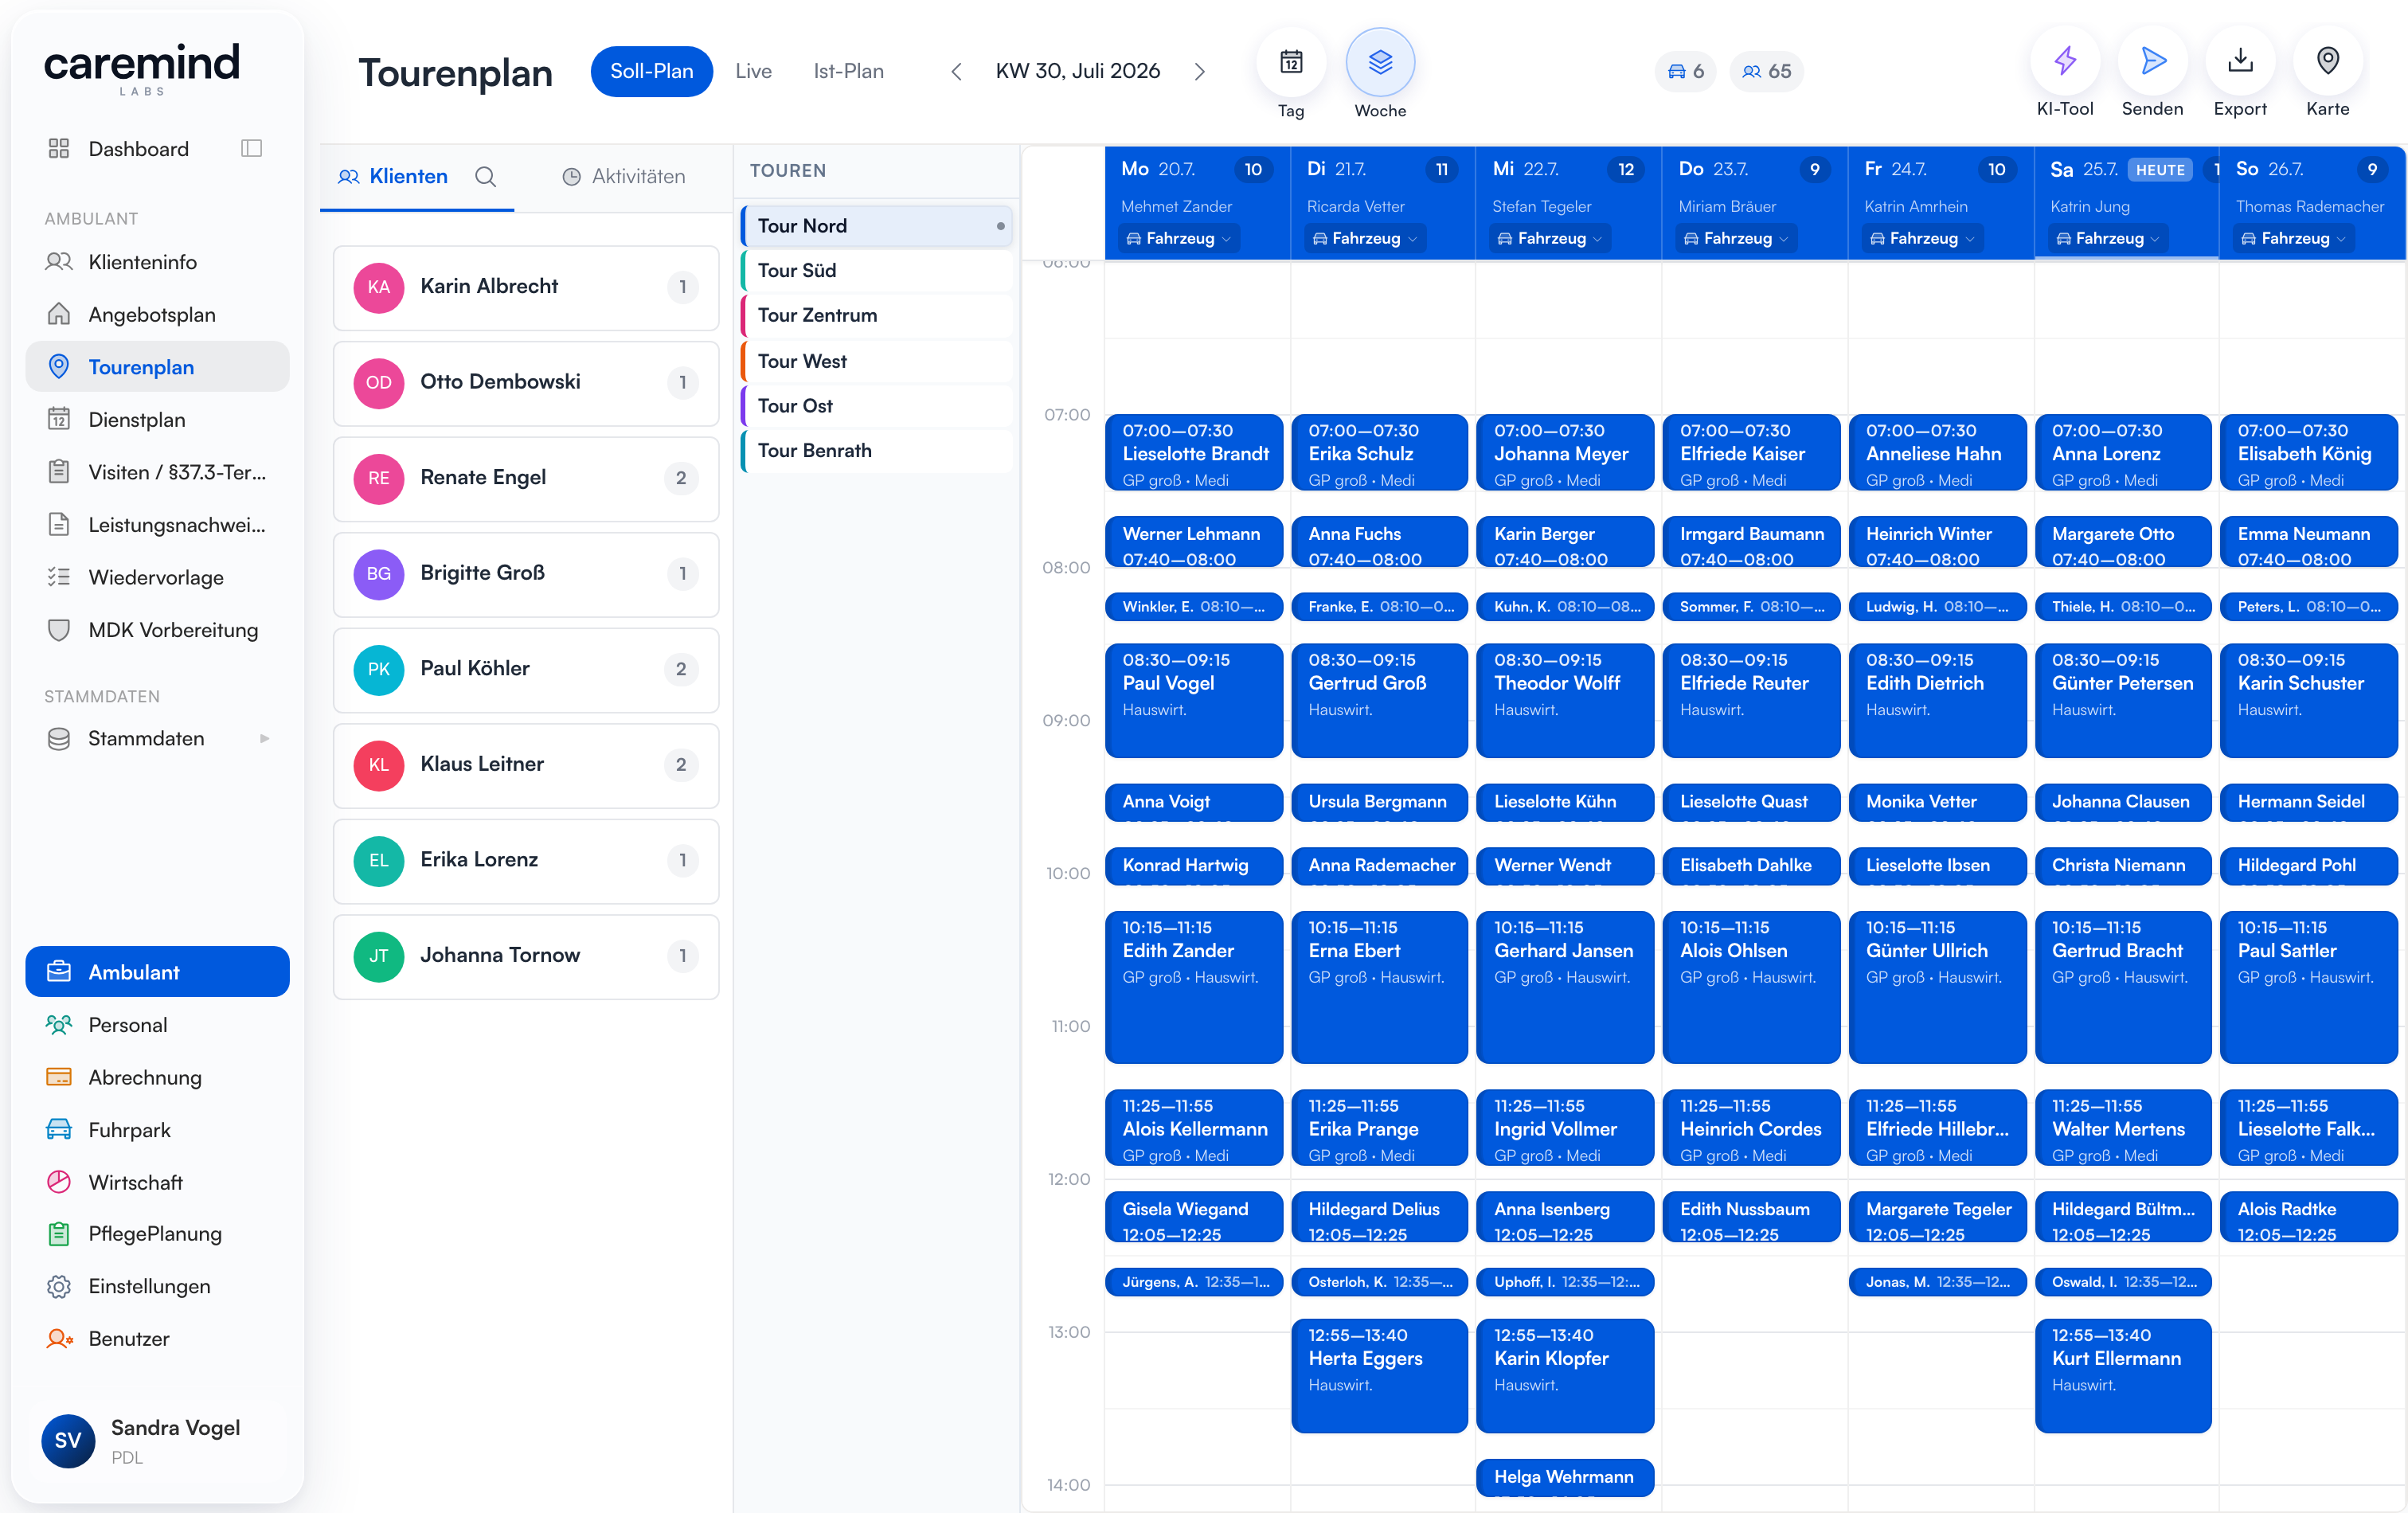
Task: Click Export download icon
Action: click(2240, 62)
